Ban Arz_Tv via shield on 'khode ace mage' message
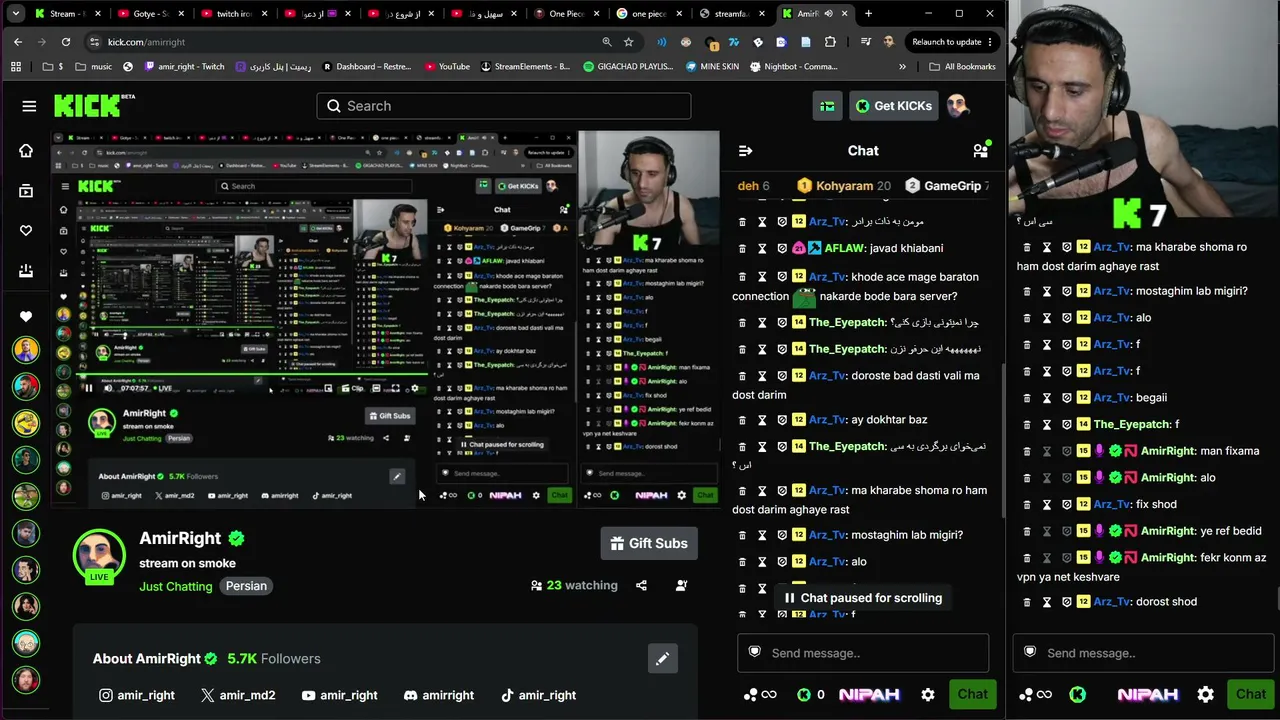 click(782, 277)
